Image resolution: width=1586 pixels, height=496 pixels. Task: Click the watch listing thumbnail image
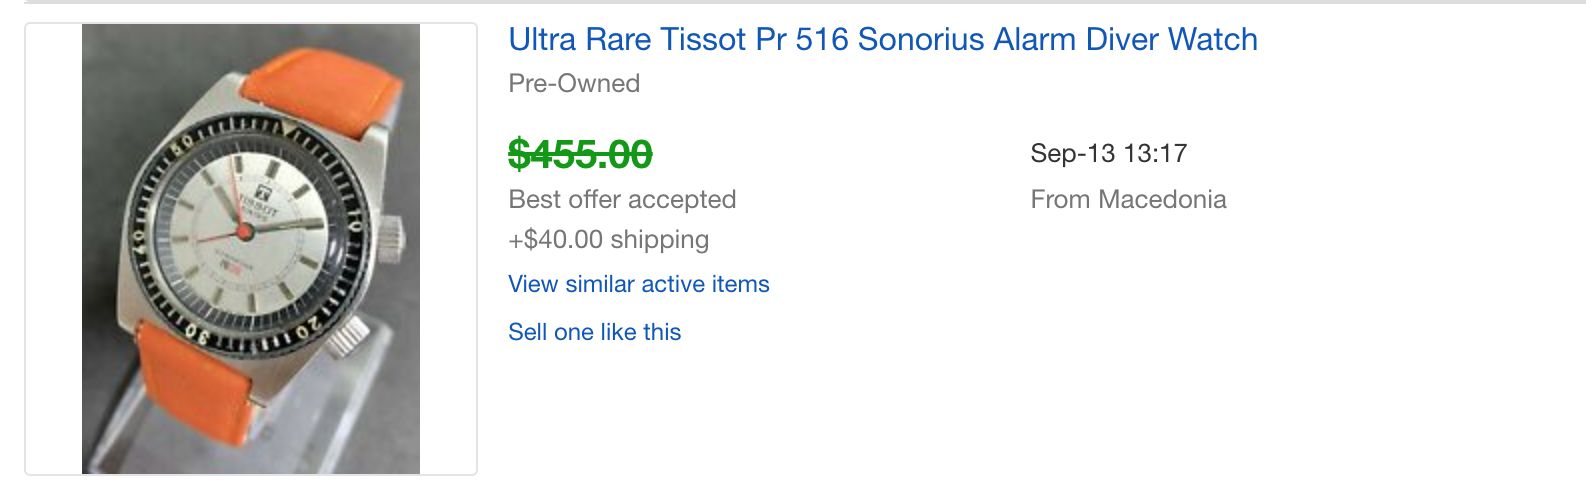tap(251, 249)
